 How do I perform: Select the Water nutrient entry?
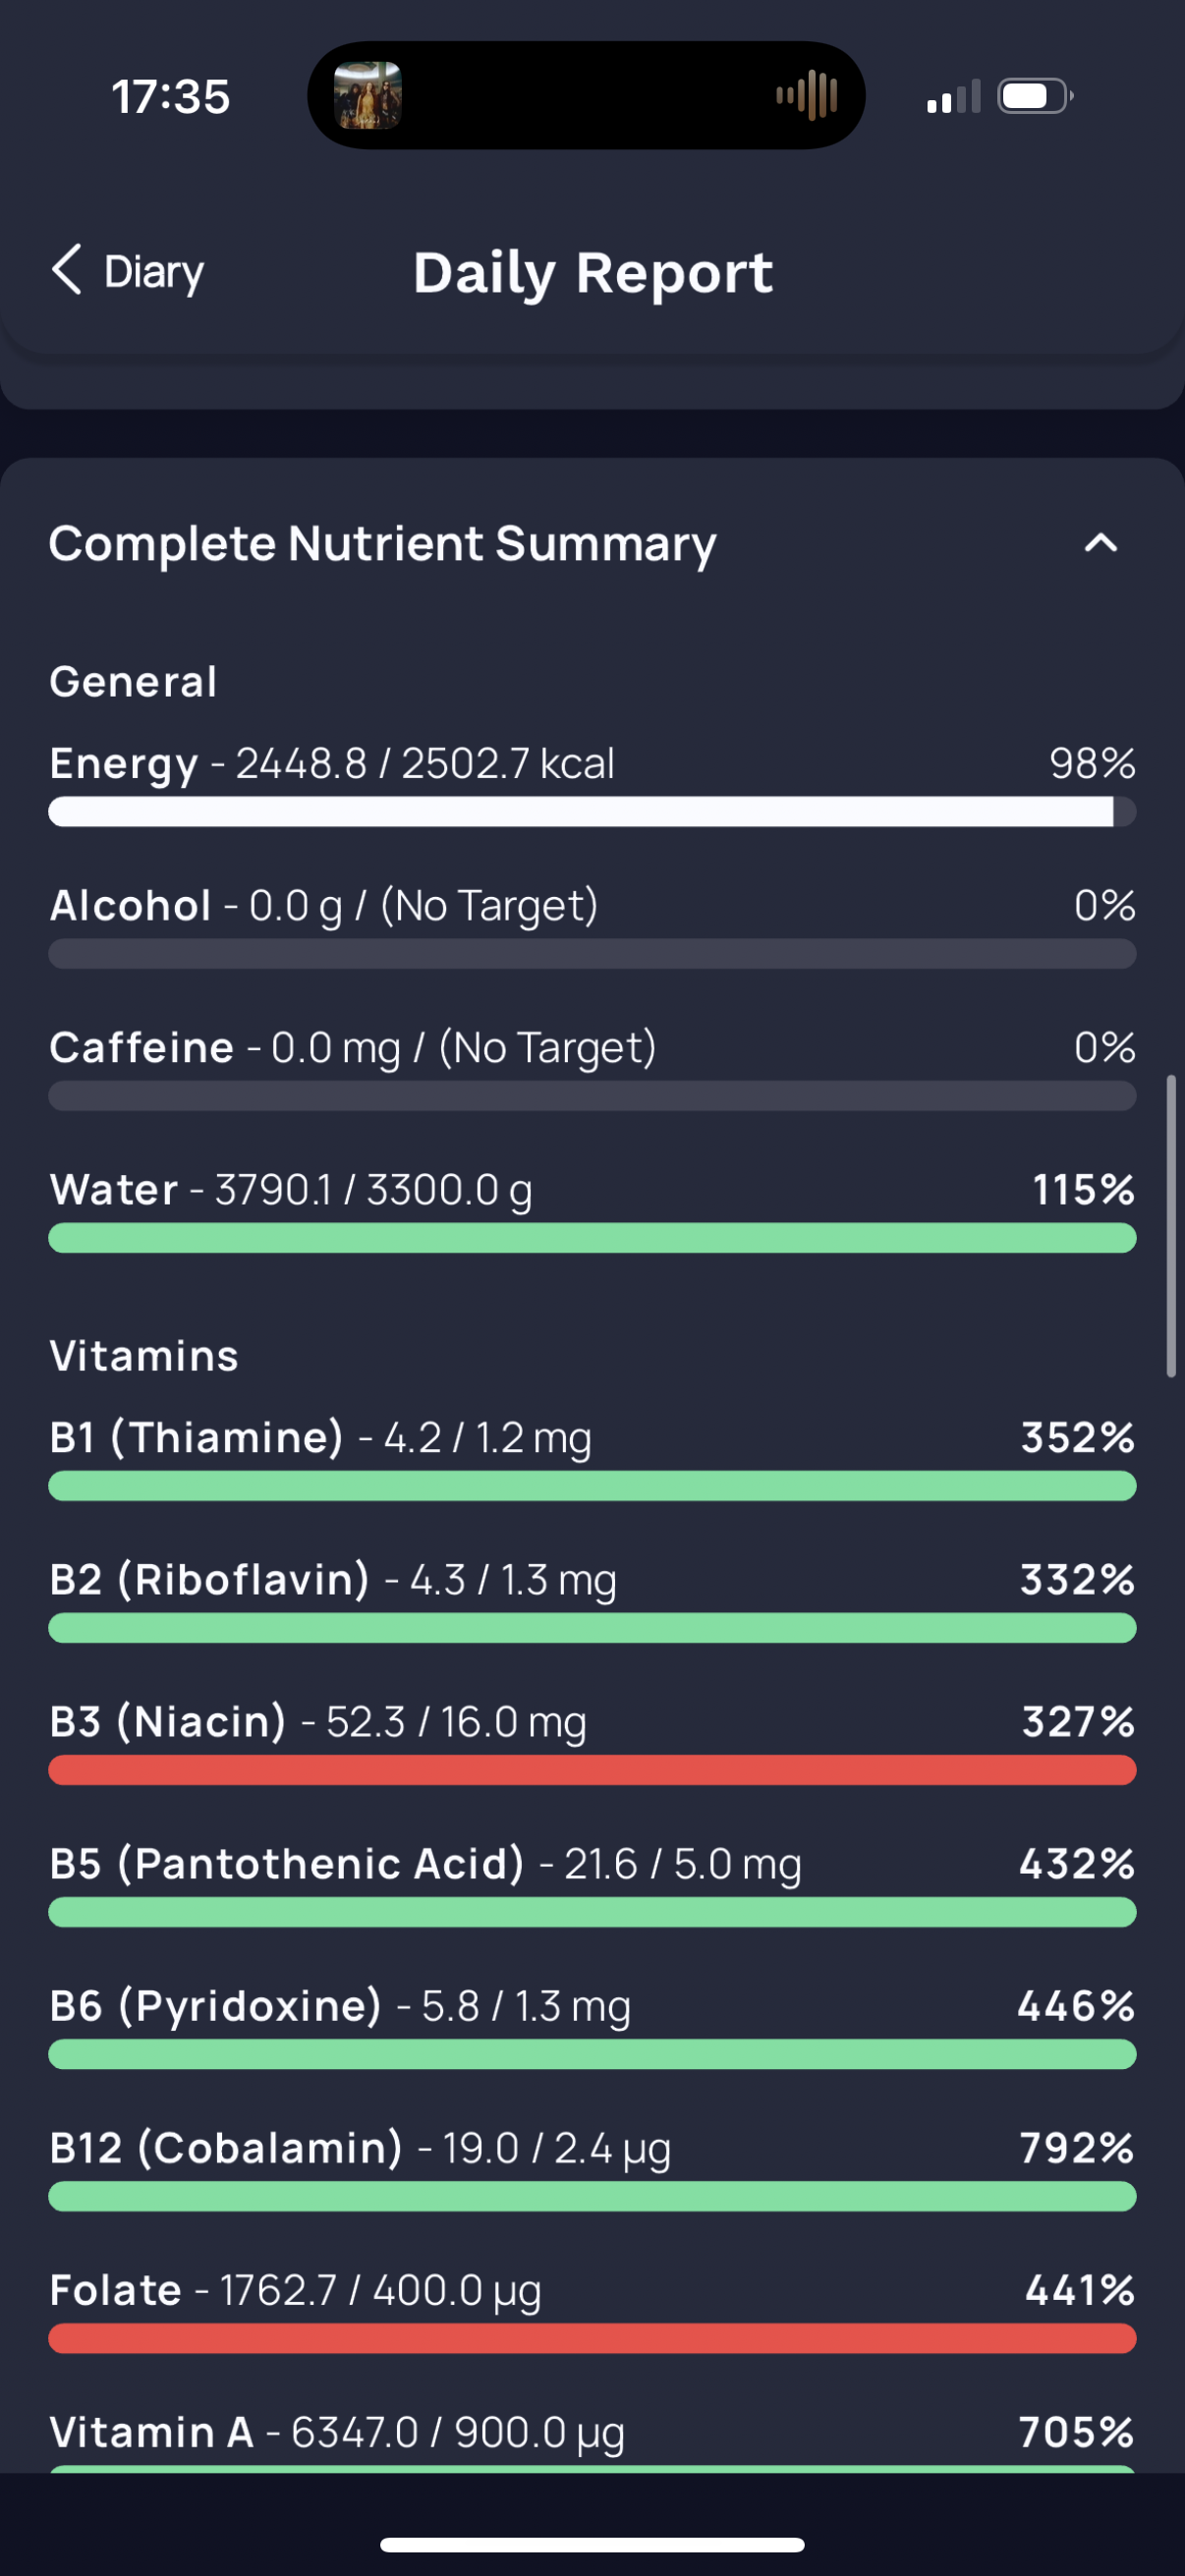[592, 1210]
